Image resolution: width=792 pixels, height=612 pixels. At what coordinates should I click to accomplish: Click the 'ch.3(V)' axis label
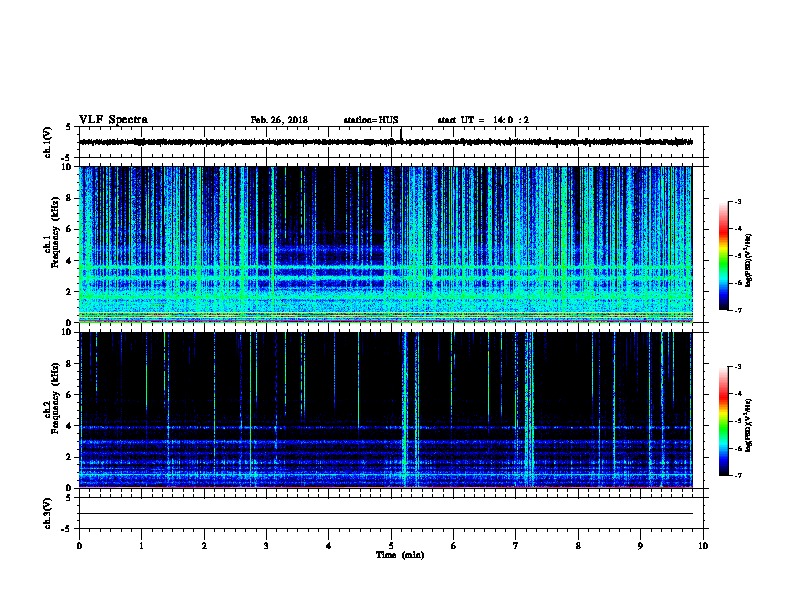[x=47, y=513]
